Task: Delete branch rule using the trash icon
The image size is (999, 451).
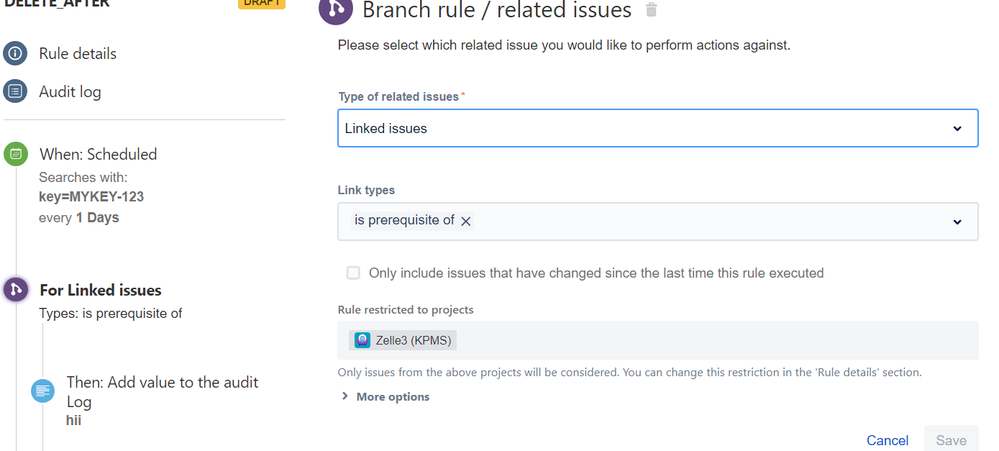Action: click(x=651, y=10)
